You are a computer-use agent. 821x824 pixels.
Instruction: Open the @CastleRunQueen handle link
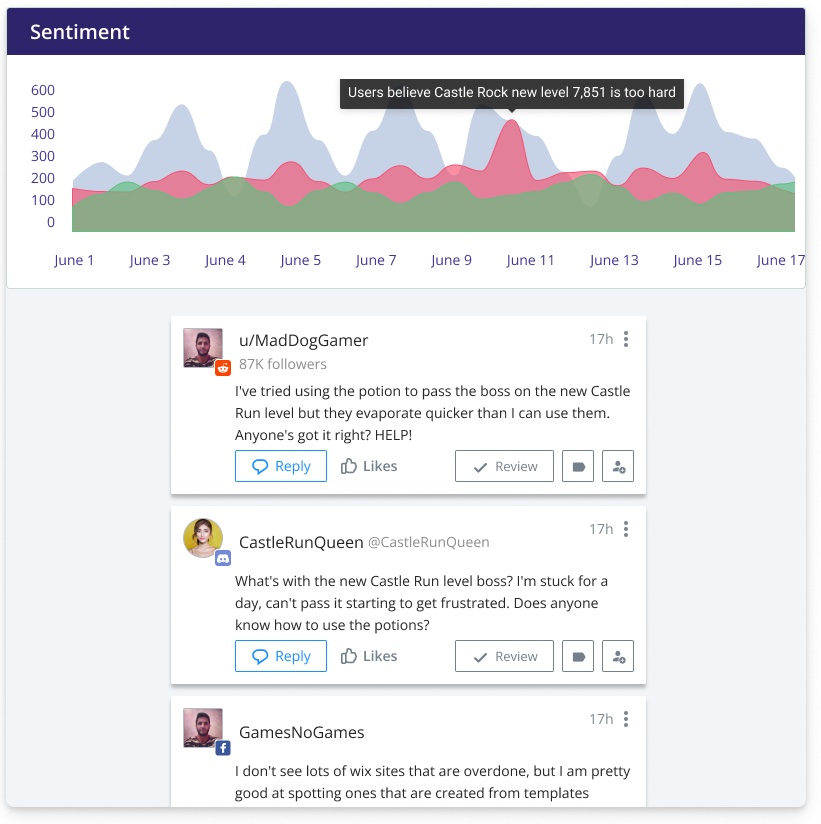point(429,542)
